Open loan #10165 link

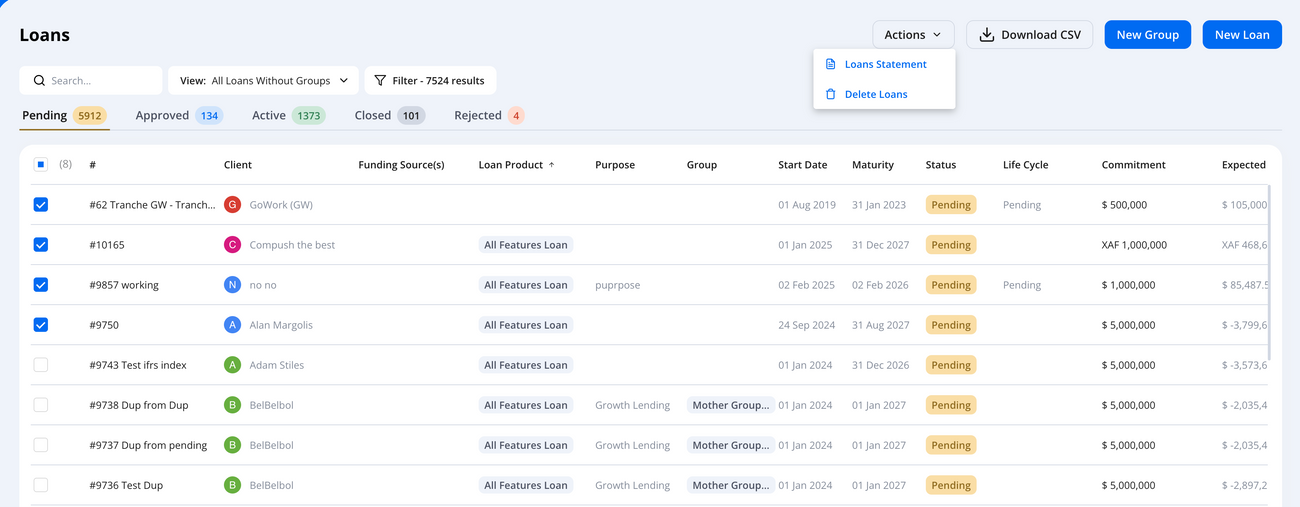pos(107,244)
